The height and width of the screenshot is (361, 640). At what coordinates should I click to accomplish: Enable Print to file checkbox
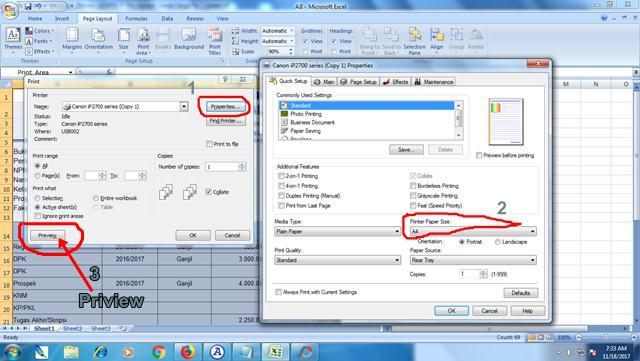(x=209, y=144)
